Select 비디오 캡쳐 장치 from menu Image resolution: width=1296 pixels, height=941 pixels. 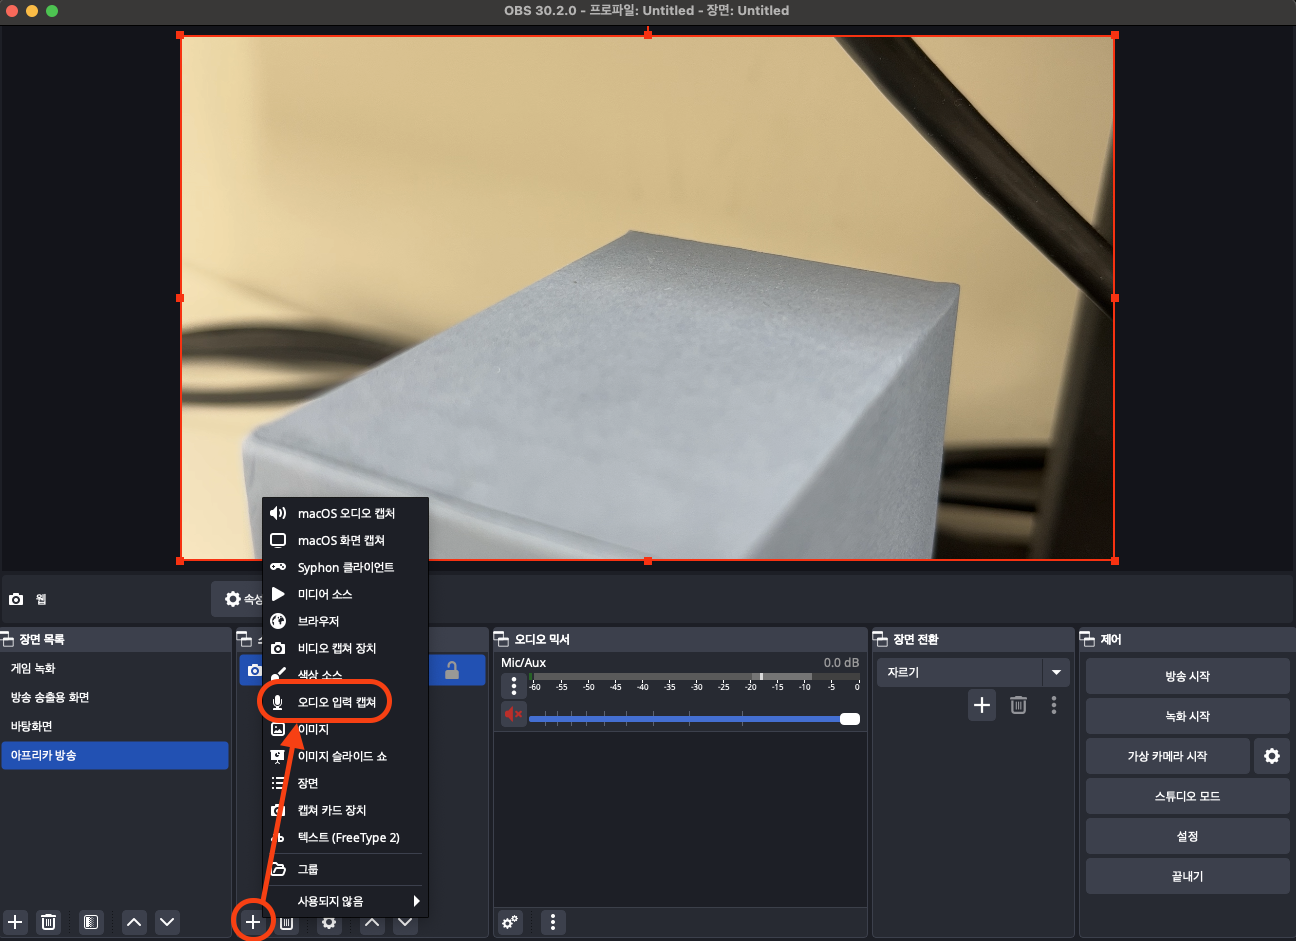point(345,648)
